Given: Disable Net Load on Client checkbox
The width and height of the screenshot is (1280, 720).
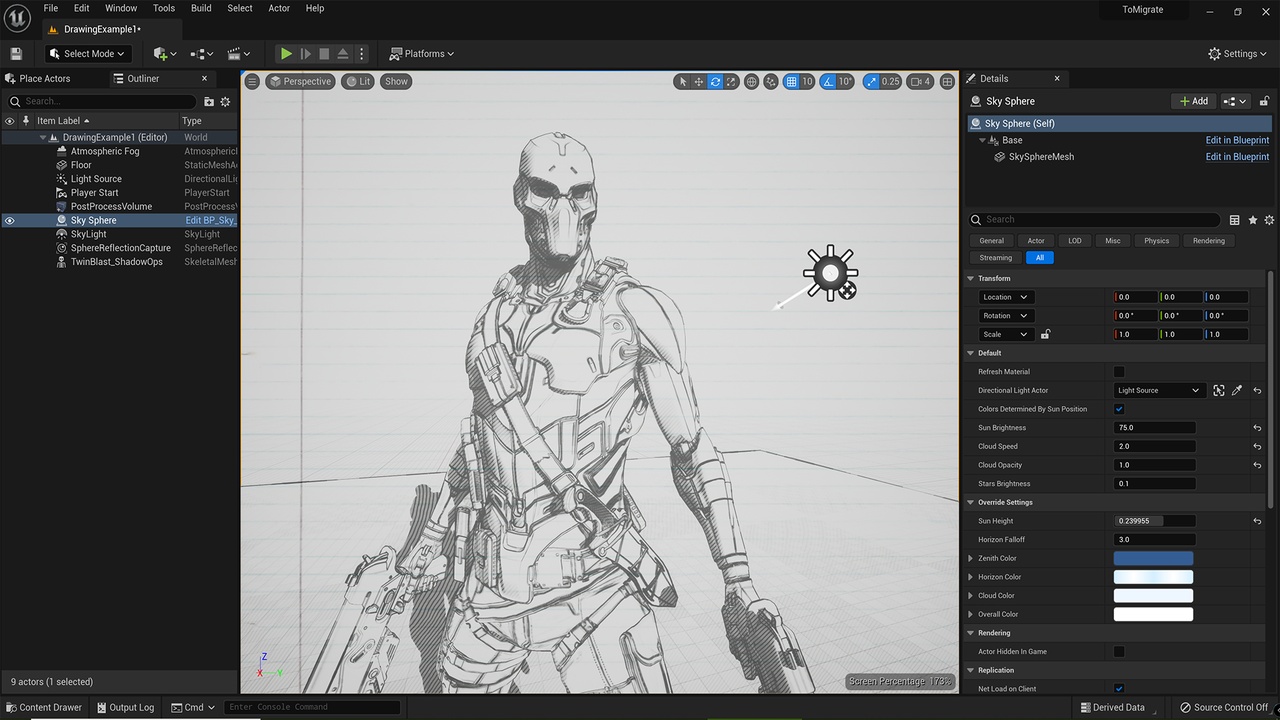Looking at the screenshot, I should [x=1119, y=688].
